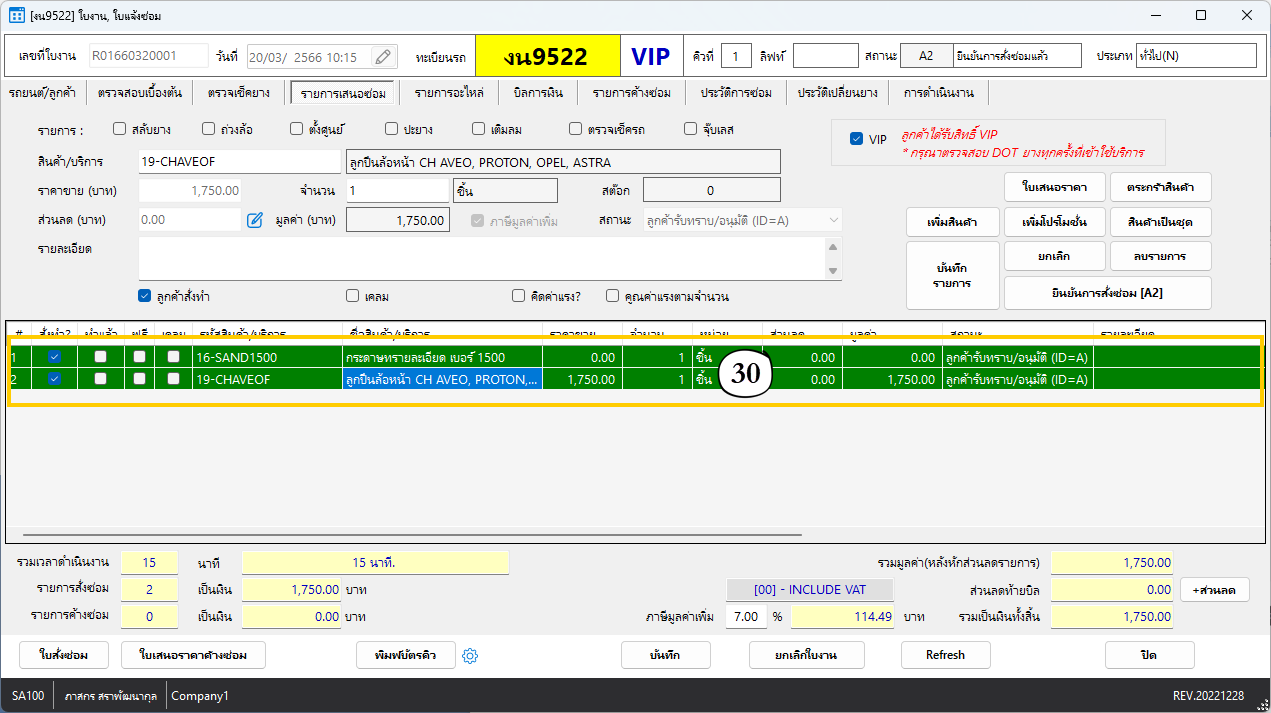This screenshot has width=1271, height=713.
Task: Click the +ส่วนลด button
Action: [x=1214, y=590]
